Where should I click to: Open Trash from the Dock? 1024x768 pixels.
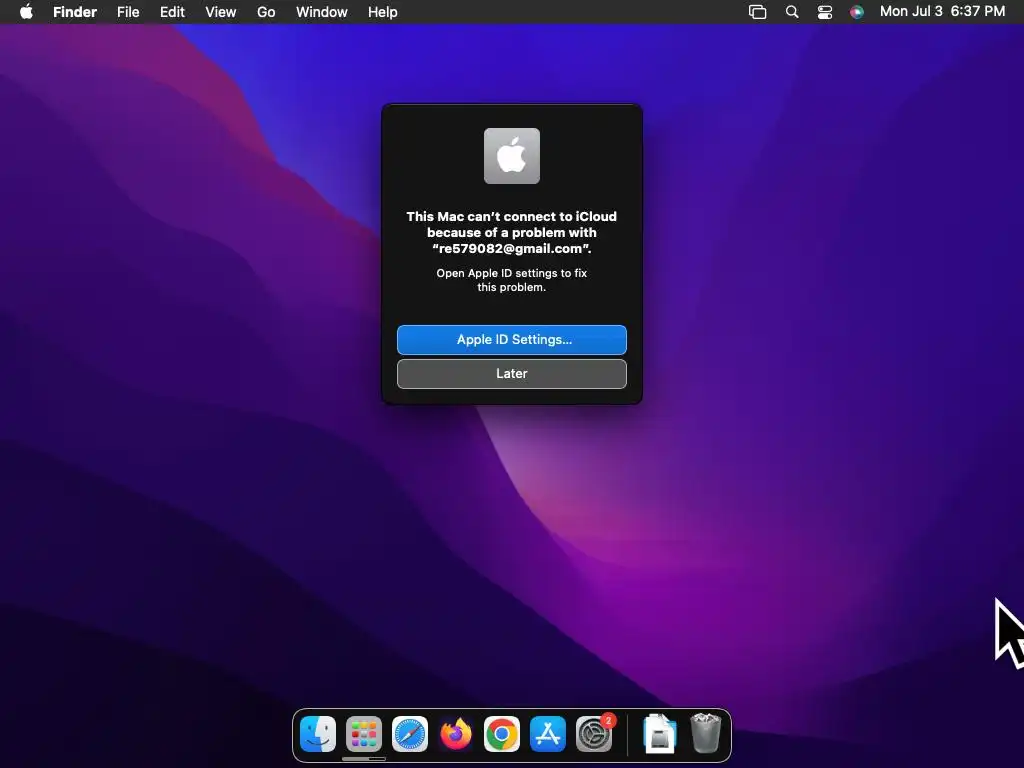pos(706,734)
